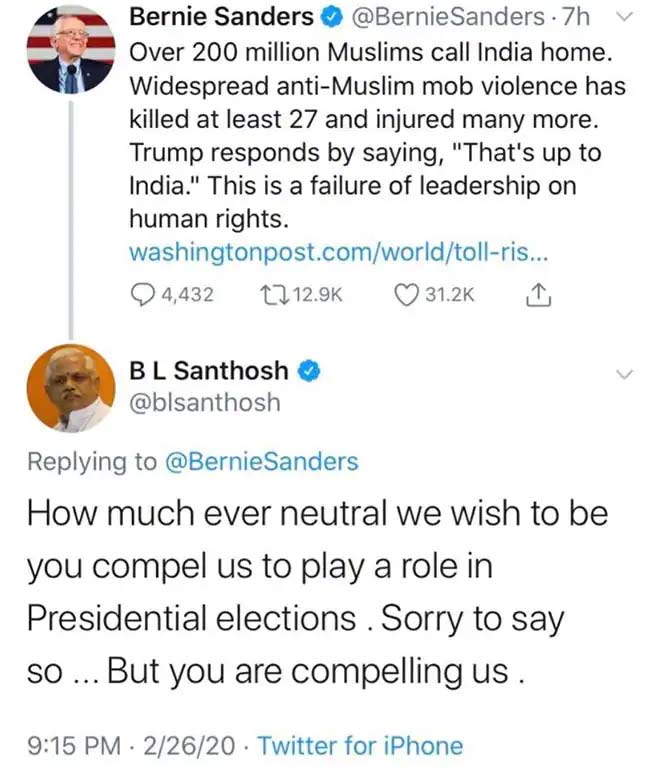
Task: Click Bernie Sanders' verified badge
Action: coord(326,18)
